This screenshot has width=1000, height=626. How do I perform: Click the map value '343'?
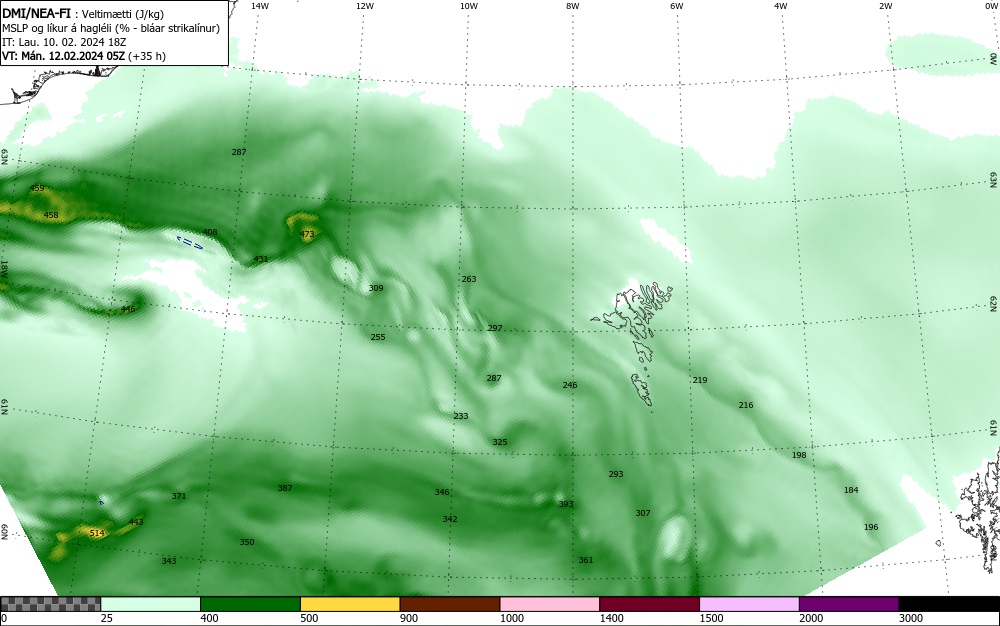click(168, 561)
